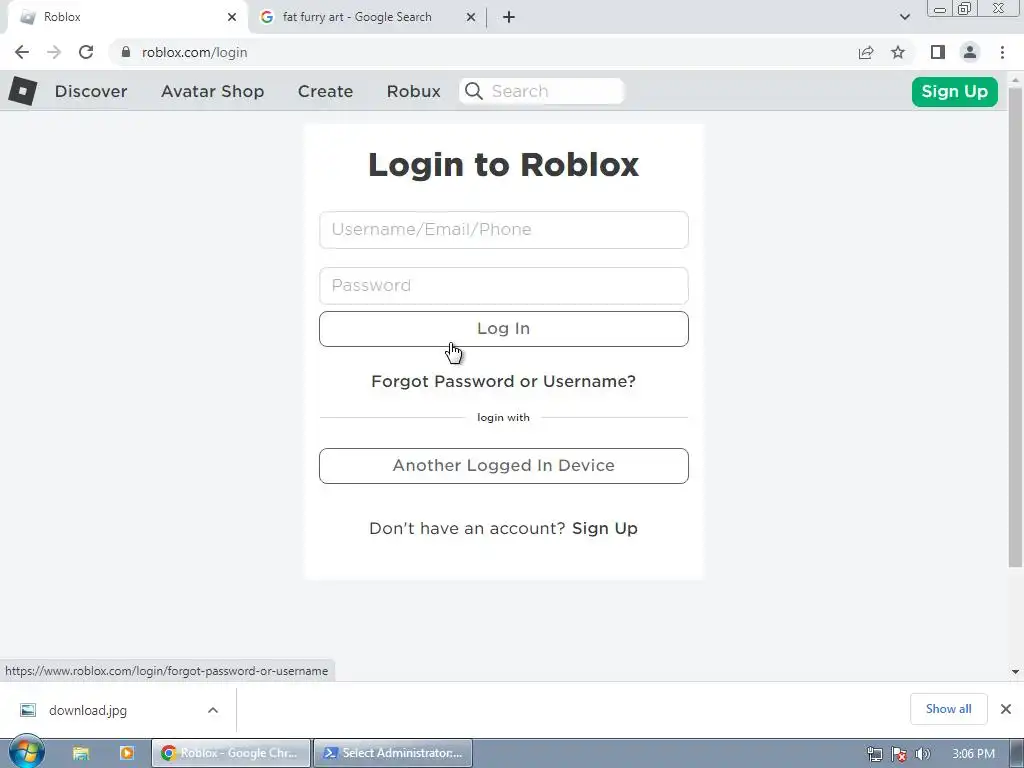The image size is (1024, 768).
Task: Click the site lock icon in address bar
Action: (x=126, y=52)
